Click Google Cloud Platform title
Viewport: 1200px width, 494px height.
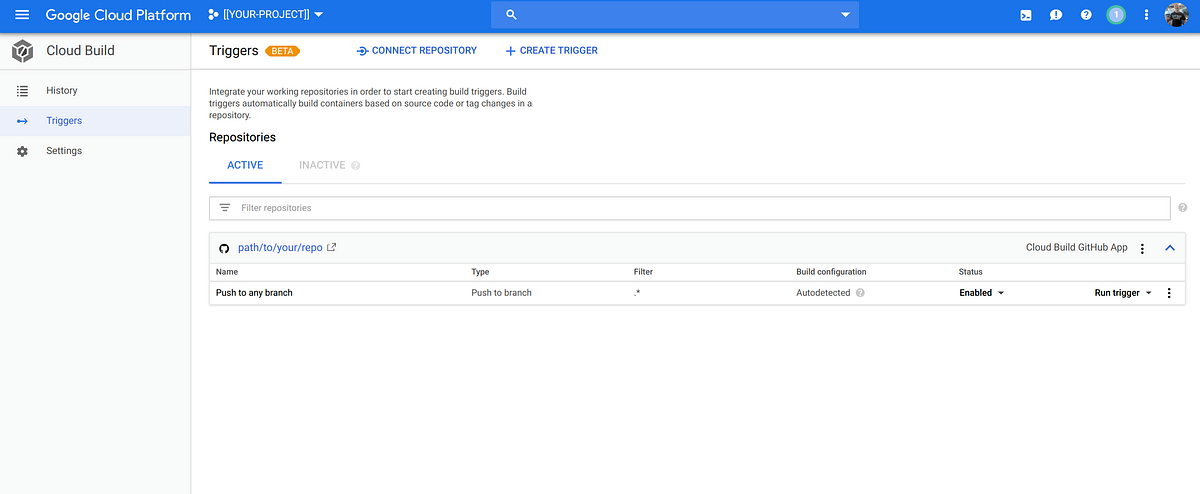[x=118, y=15]
